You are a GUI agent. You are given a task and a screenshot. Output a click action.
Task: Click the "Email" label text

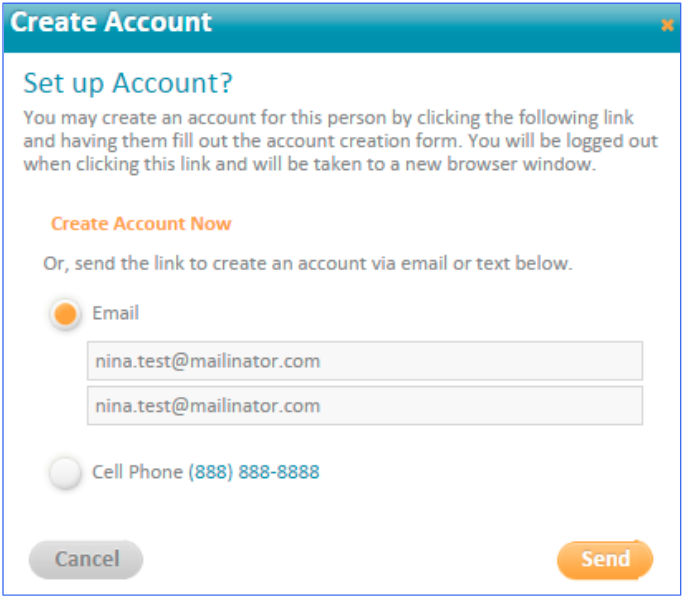pos(116,313)
